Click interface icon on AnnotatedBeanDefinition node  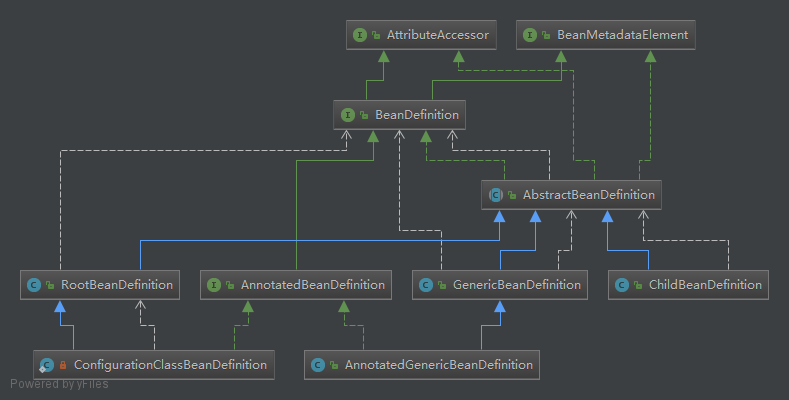coord(214,285)
